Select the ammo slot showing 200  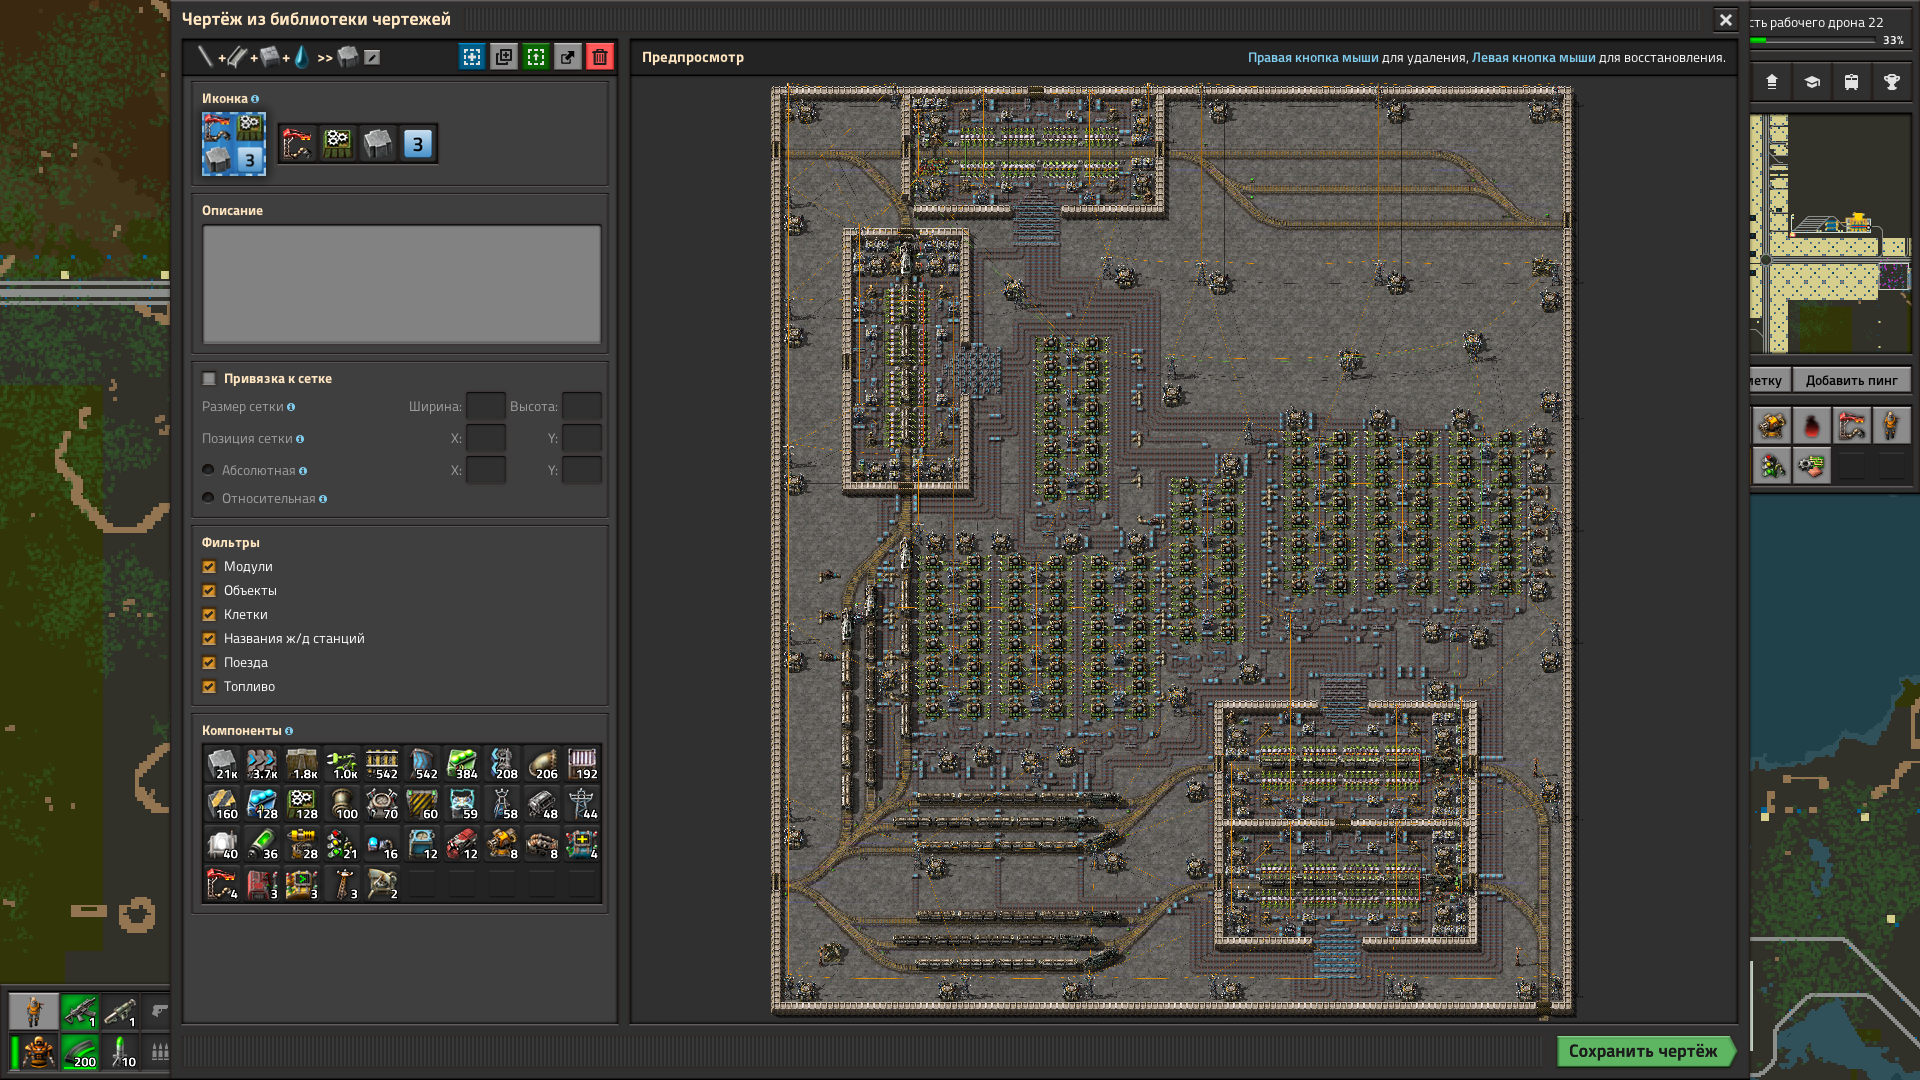[x=80, y=1051]
